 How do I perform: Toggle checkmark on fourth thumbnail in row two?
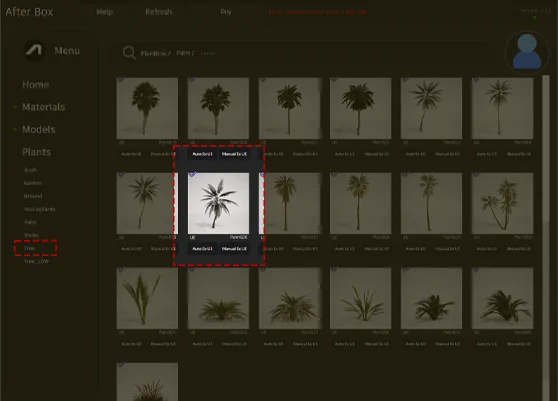tap(334, 174)
